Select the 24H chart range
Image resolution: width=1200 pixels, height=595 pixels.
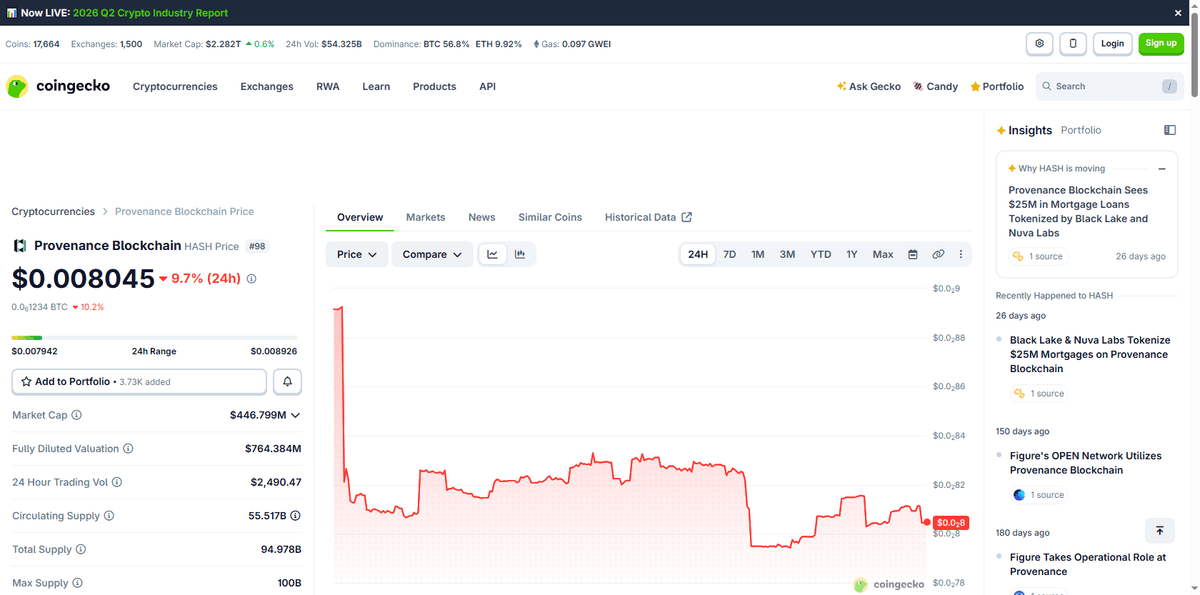[x=698, y=255]
